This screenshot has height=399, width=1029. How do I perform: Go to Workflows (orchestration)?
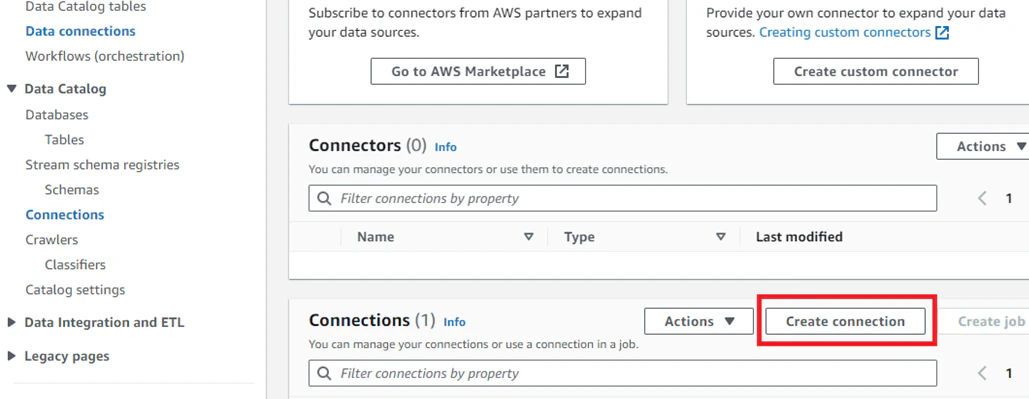[x=104, y=56]
